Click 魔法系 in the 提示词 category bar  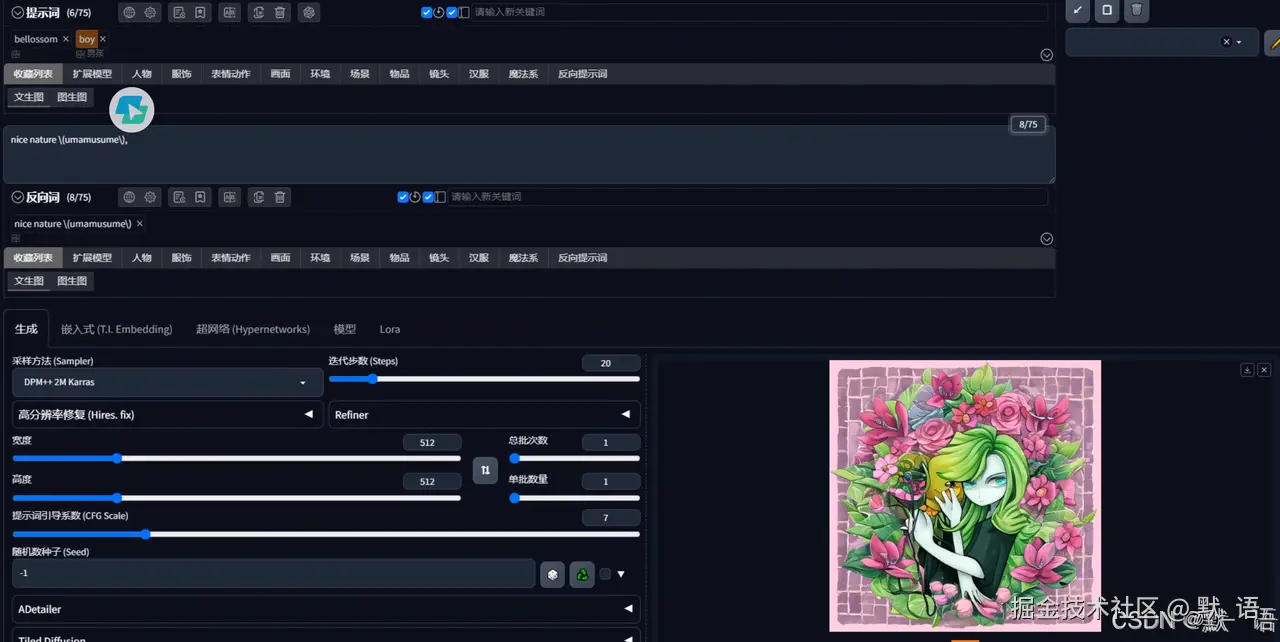[x=523, y=74]
